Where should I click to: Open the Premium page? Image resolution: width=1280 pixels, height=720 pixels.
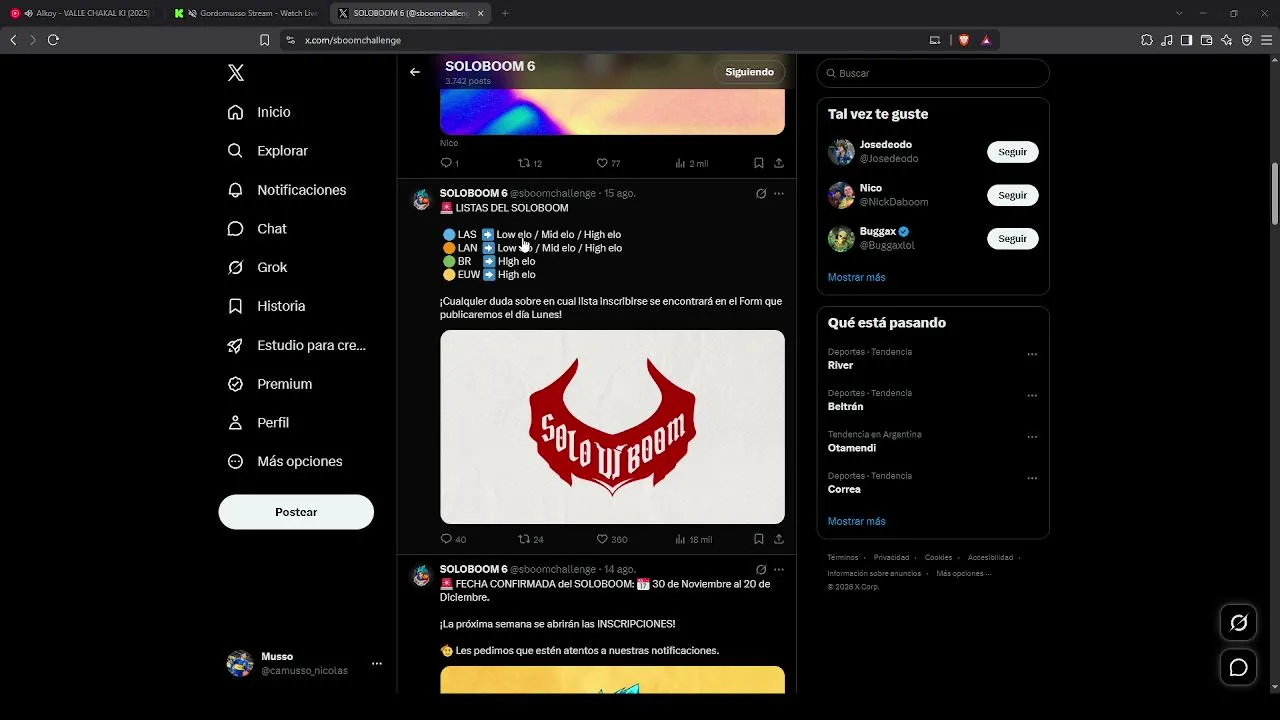pyautogui.click(x=270, y=384)
